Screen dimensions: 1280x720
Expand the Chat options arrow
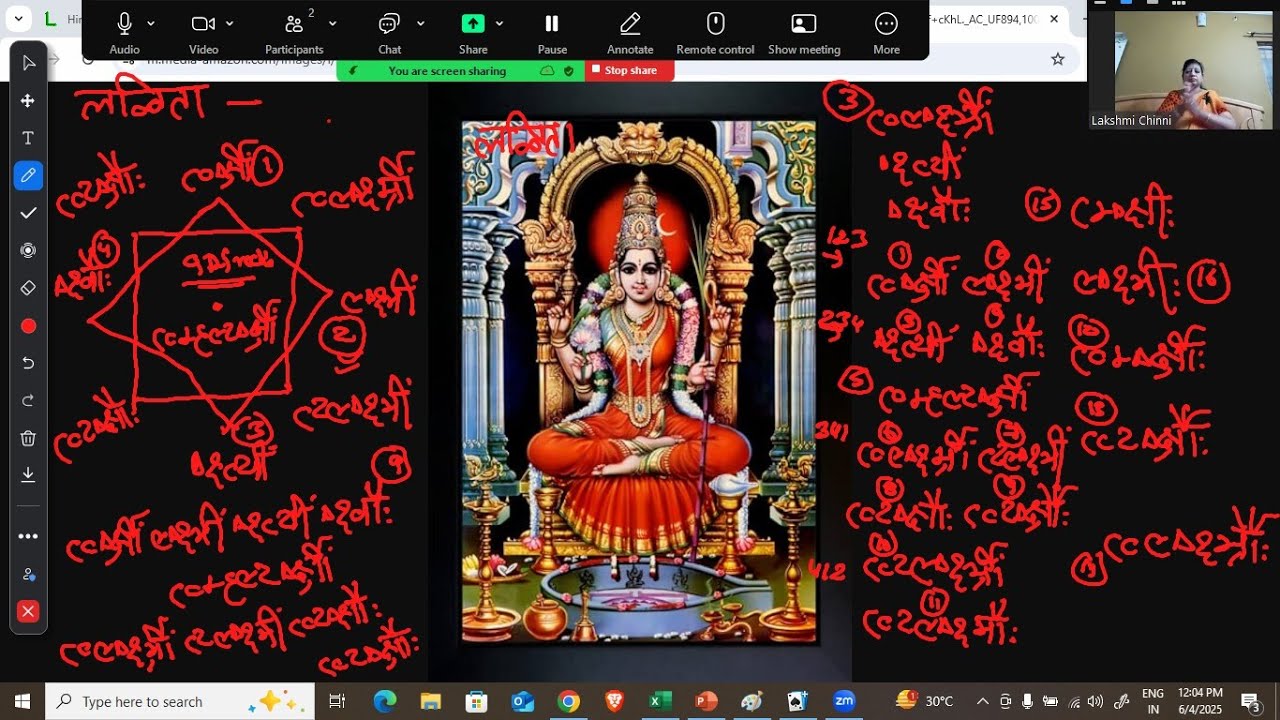coord(420,23)
